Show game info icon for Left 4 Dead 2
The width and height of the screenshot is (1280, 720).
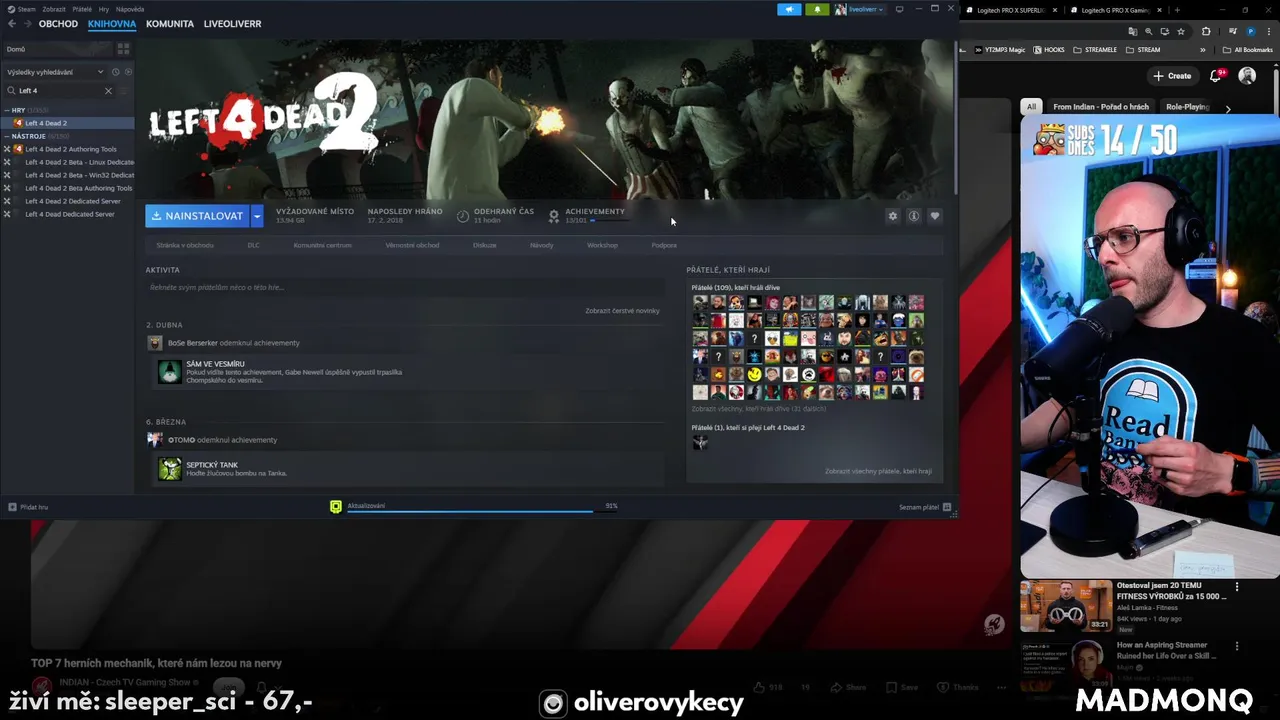click(913, 216)
